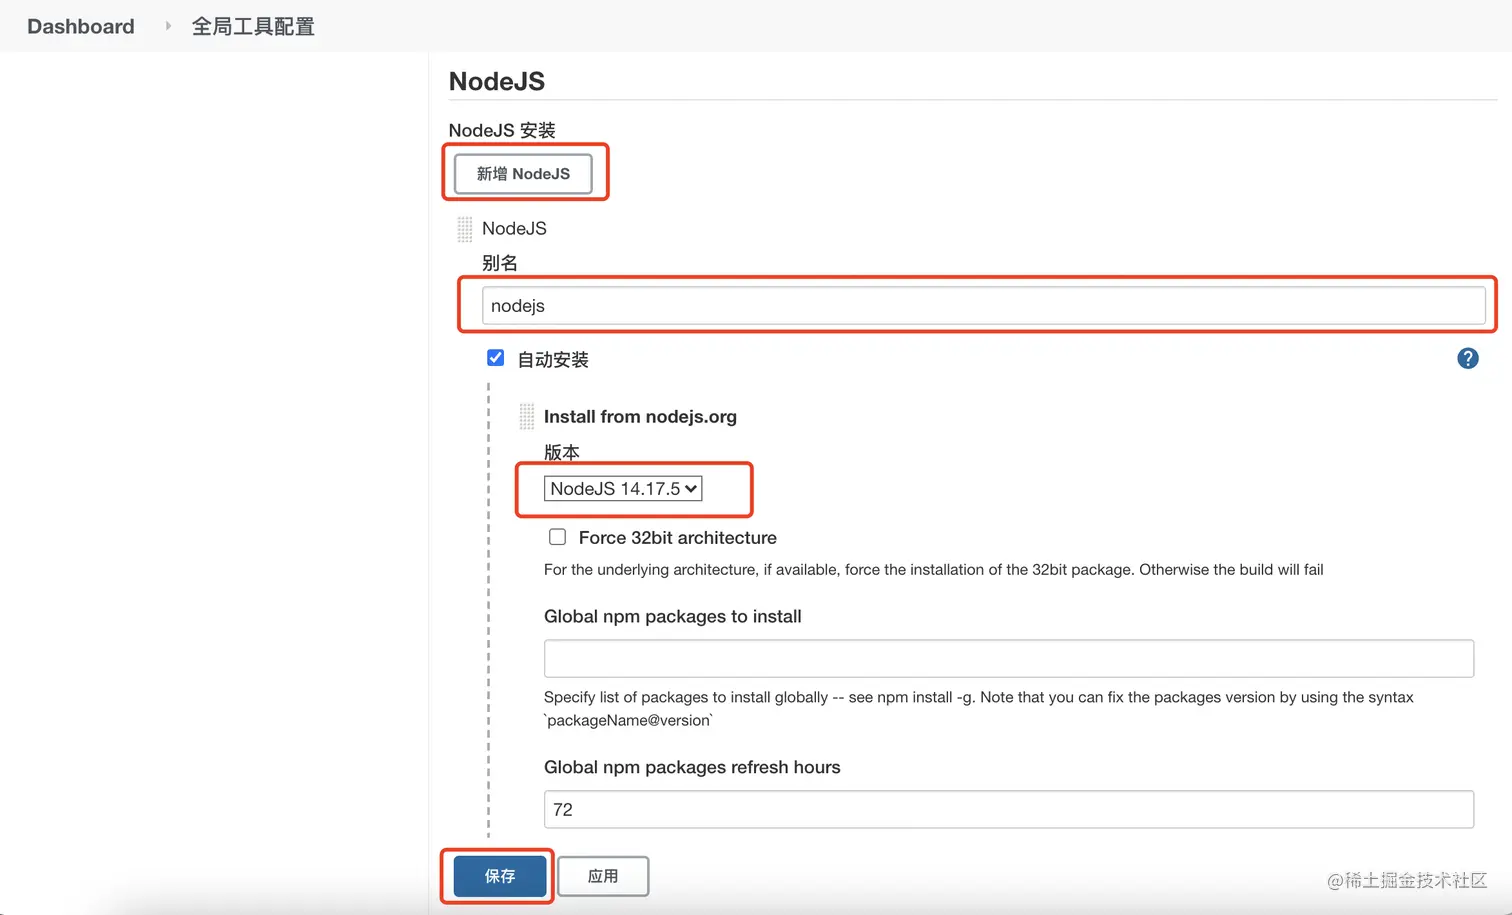The width and height of the screenshot is (1512, 915).
Task: Focus the npm packages refresh hours field
Action: (1009, 809)
